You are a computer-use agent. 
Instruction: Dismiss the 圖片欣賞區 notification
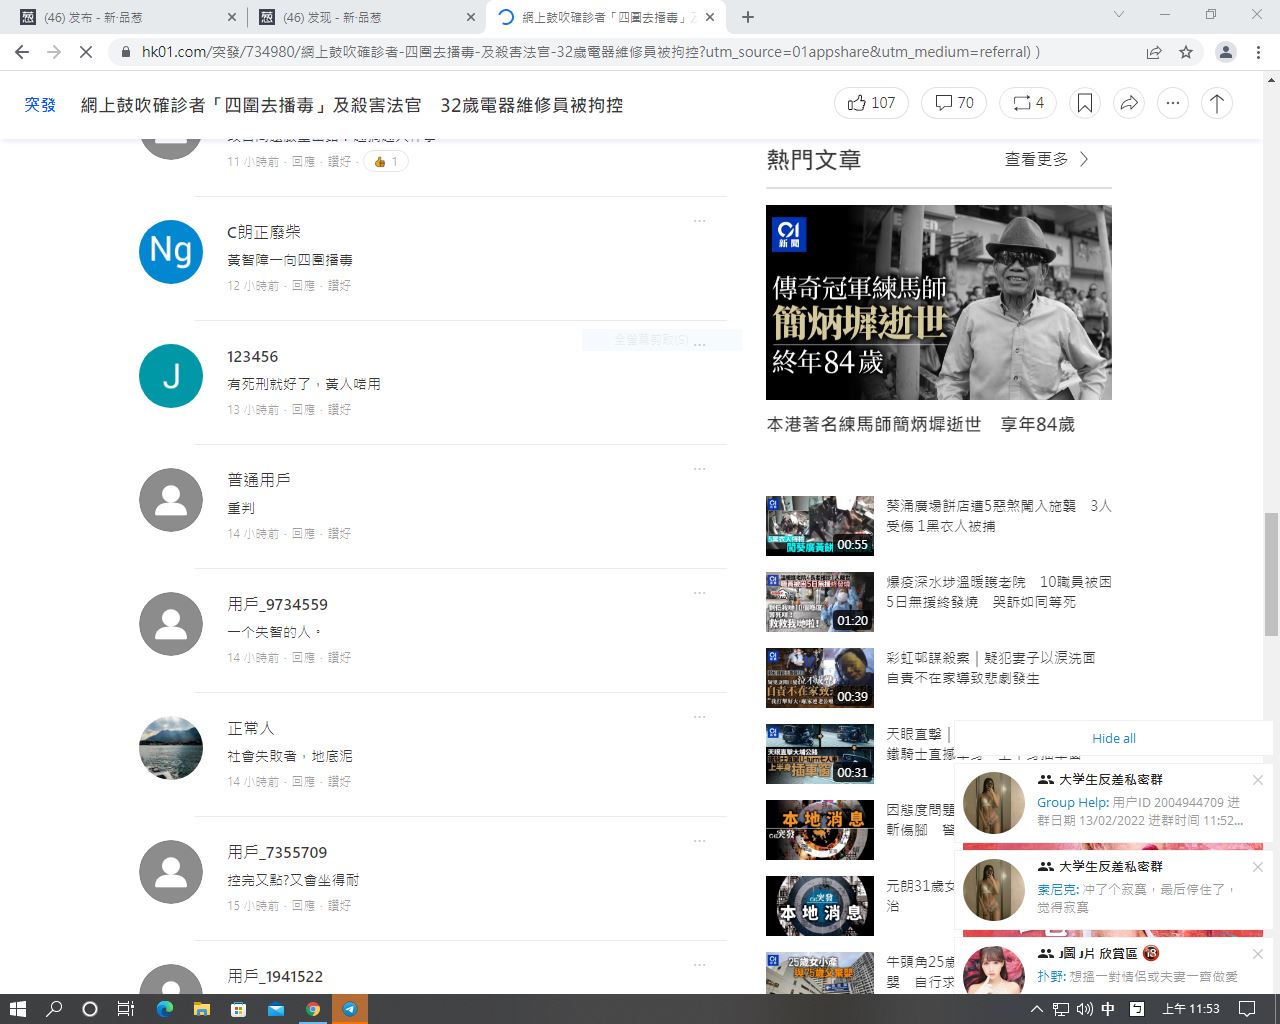coord(1258,954)
